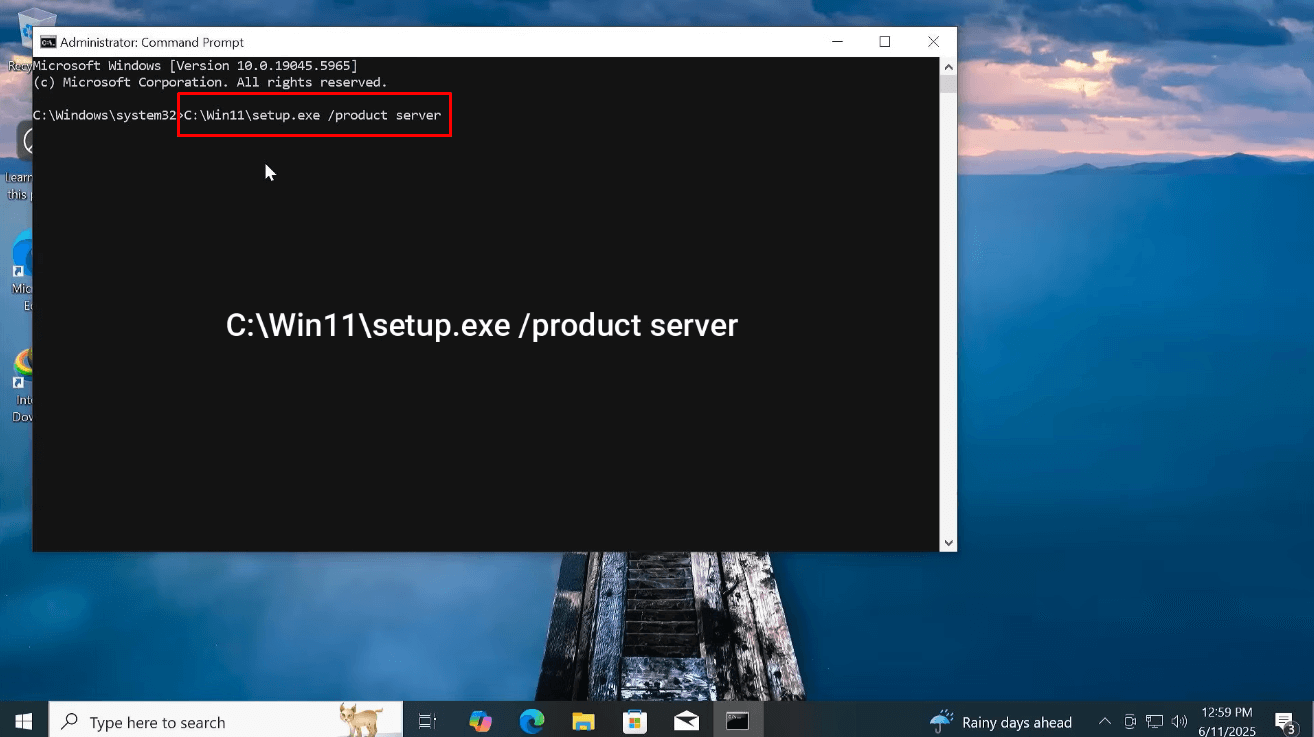This screenshot has width=1314, height=737.
Task: Open Action Center notifications
Action: pos(1284,721)
